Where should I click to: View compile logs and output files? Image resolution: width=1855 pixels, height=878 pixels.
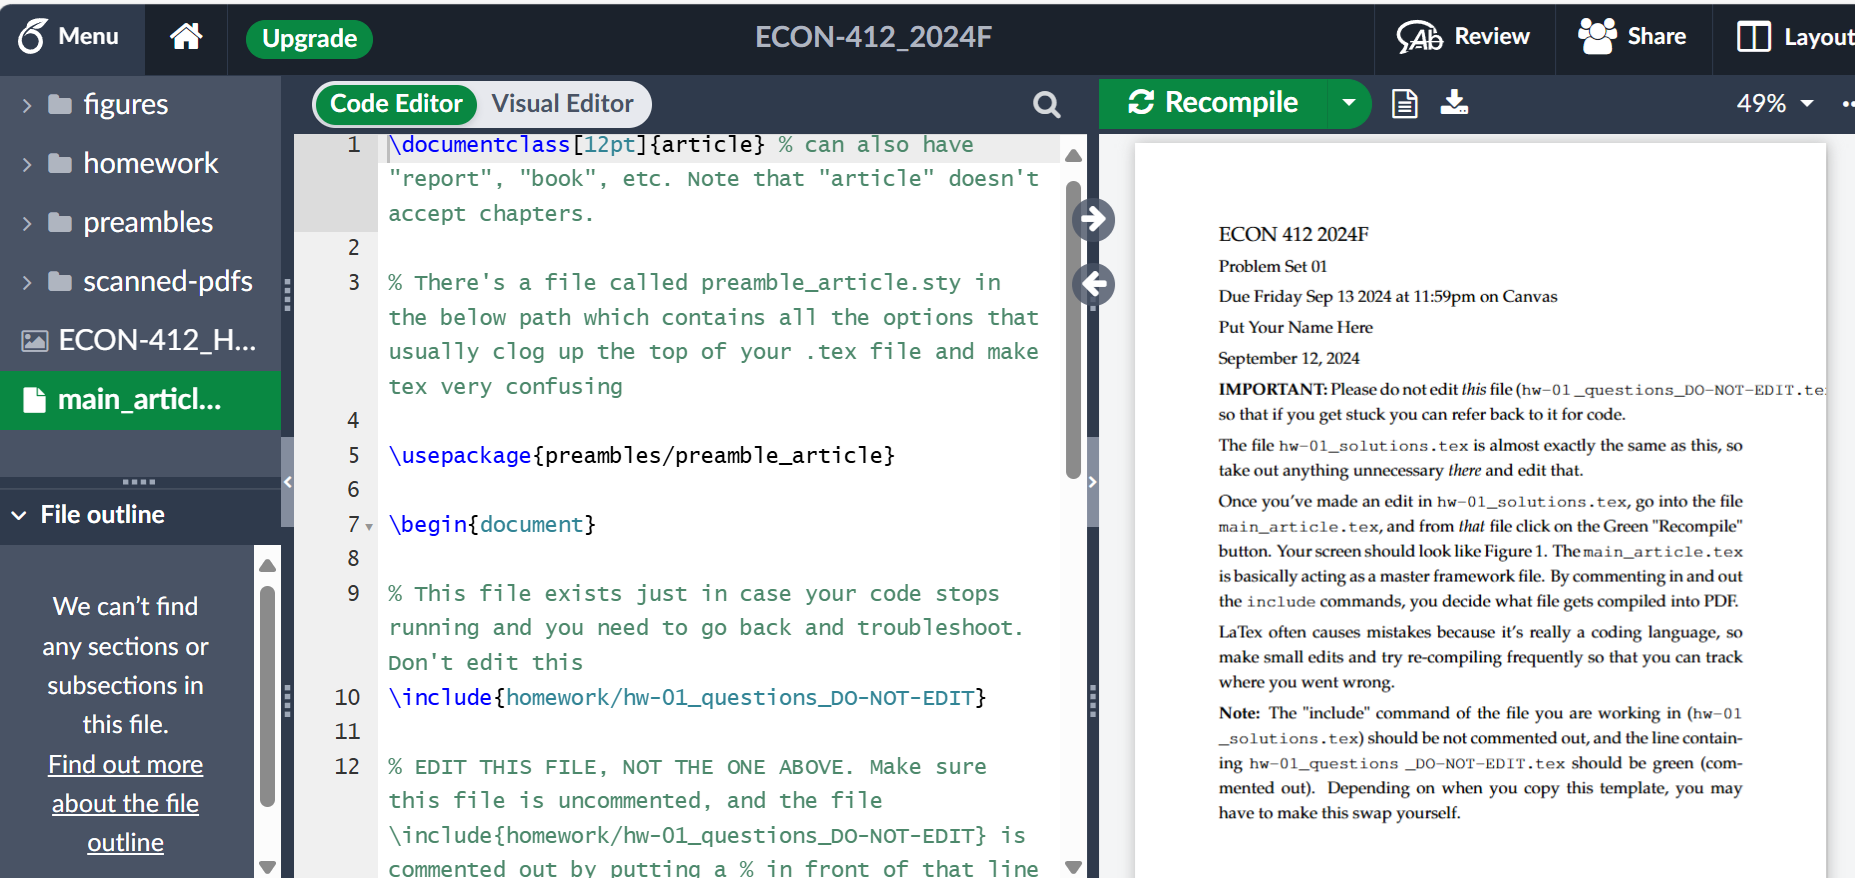pos(1404,103)
